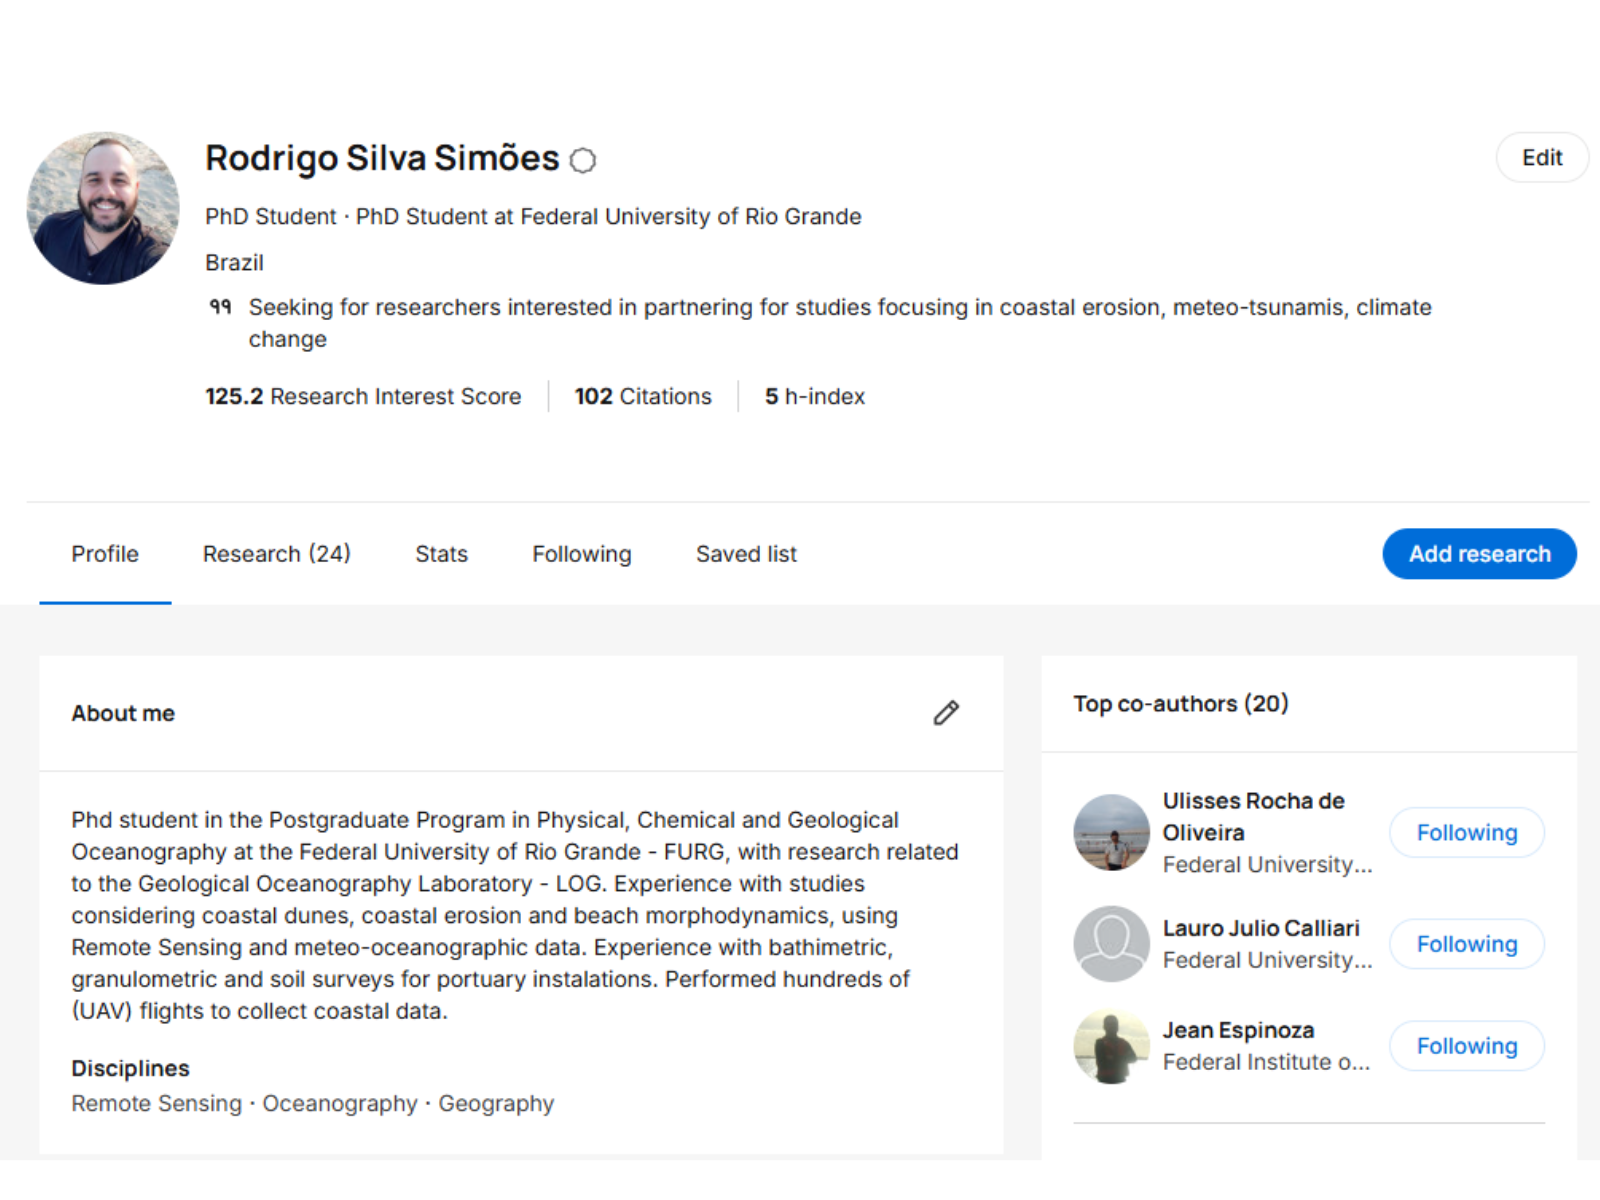Click the pencil icon in About me
This screenshot has height=1200, width=1600.
(946, 713)
